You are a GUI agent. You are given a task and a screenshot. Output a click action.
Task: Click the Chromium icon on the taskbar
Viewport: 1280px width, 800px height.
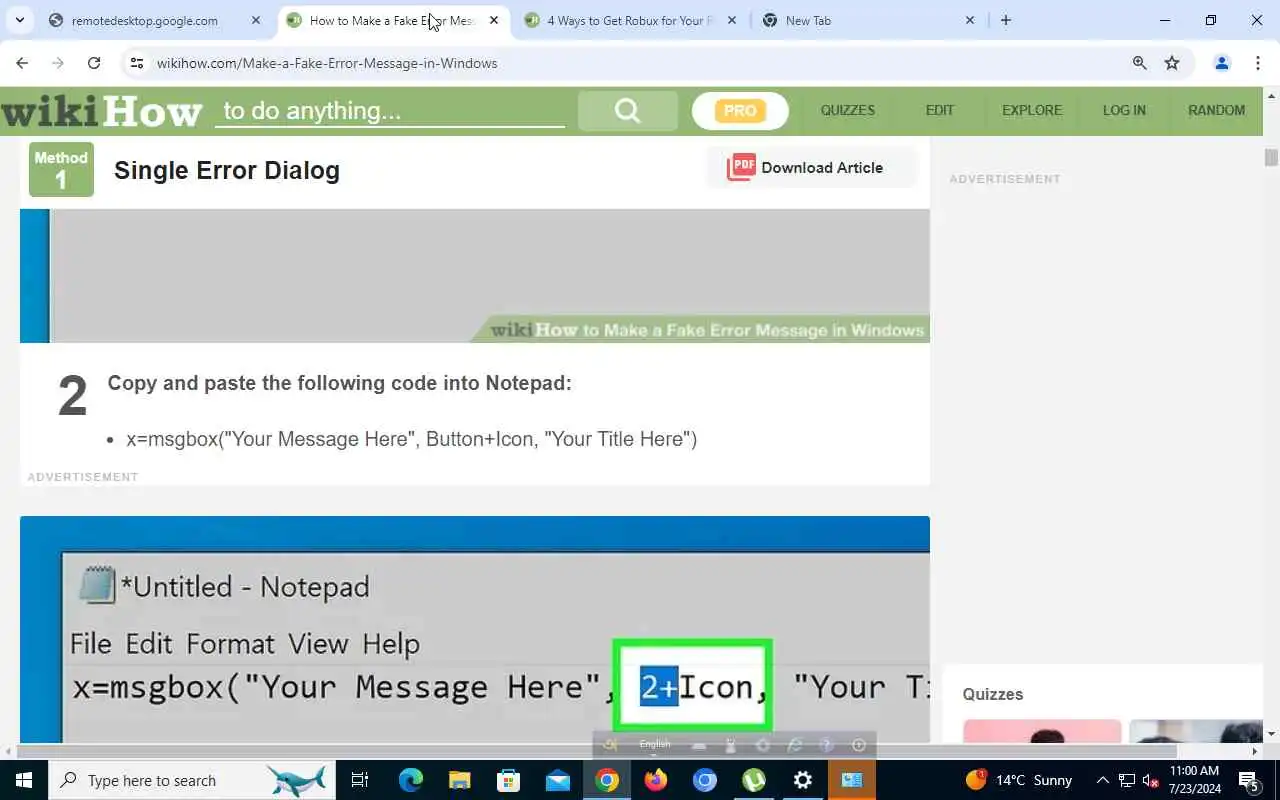point(705,780)
